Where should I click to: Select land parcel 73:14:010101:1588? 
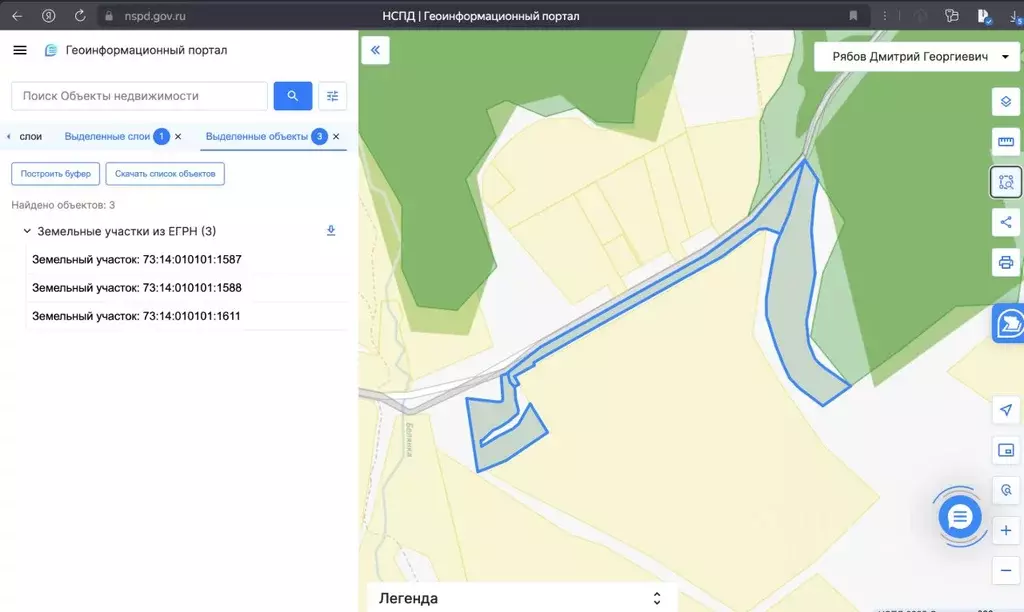tap(137, 288)
